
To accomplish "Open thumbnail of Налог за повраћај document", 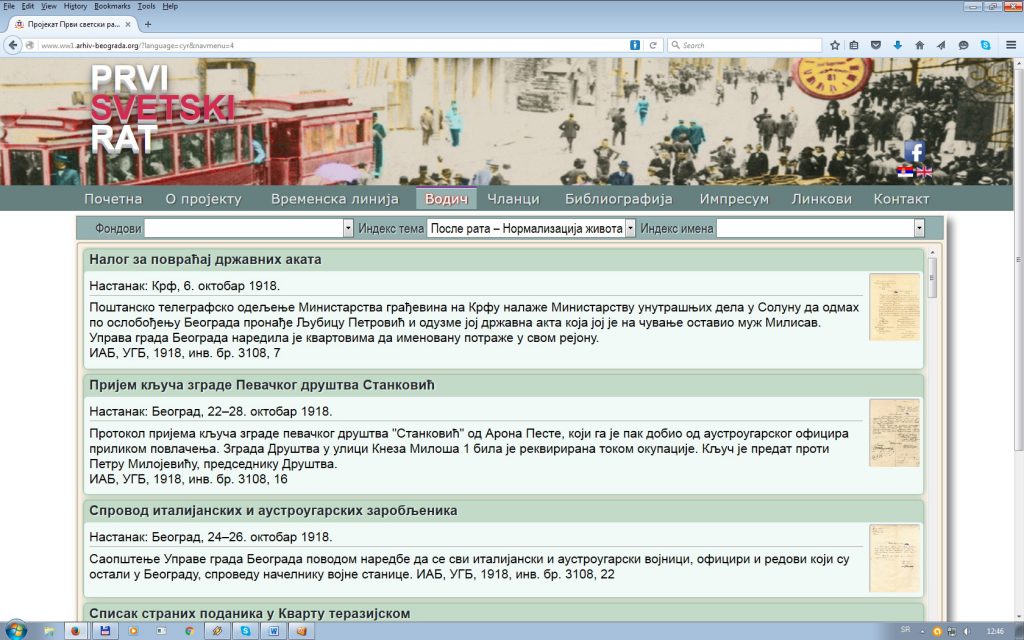I will click(894, 307).
